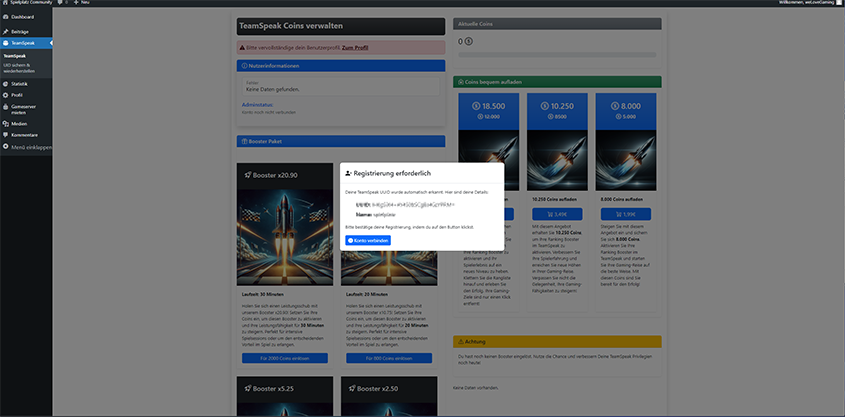The image size is (845, 417).
Task: Click the Statistik chart icon
Action: (5, 84)
